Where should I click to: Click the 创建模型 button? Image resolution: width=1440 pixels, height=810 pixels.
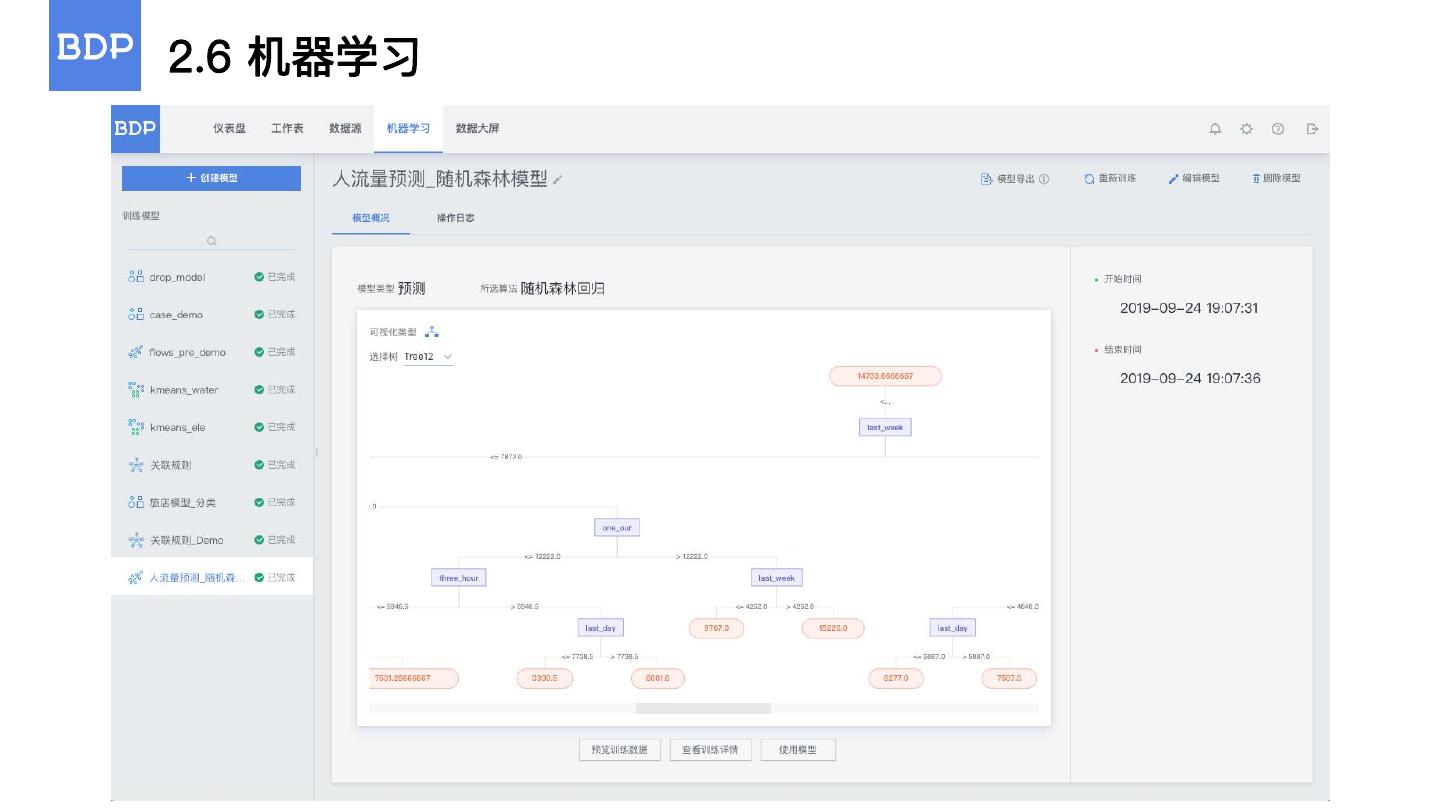(x=211, y=178)
